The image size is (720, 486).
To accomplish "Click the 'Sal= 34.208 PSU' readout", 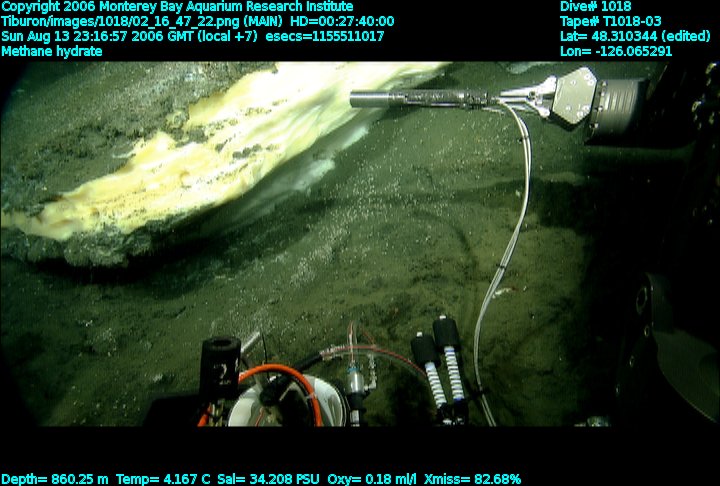I will pos(268,479).
